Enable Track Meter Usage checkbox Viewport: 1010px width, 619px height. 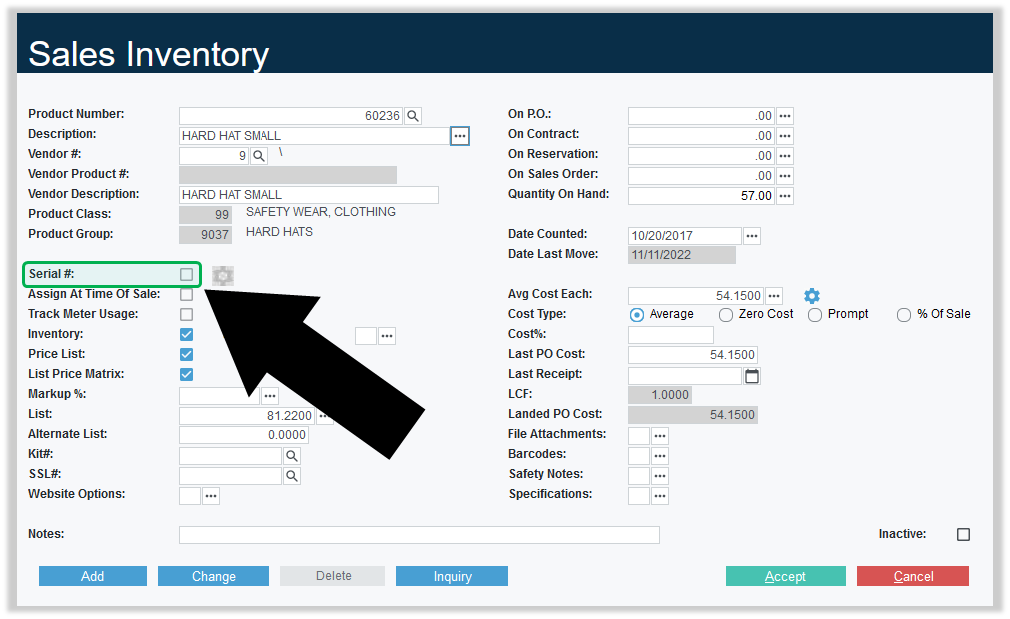(x=187, y=314)
